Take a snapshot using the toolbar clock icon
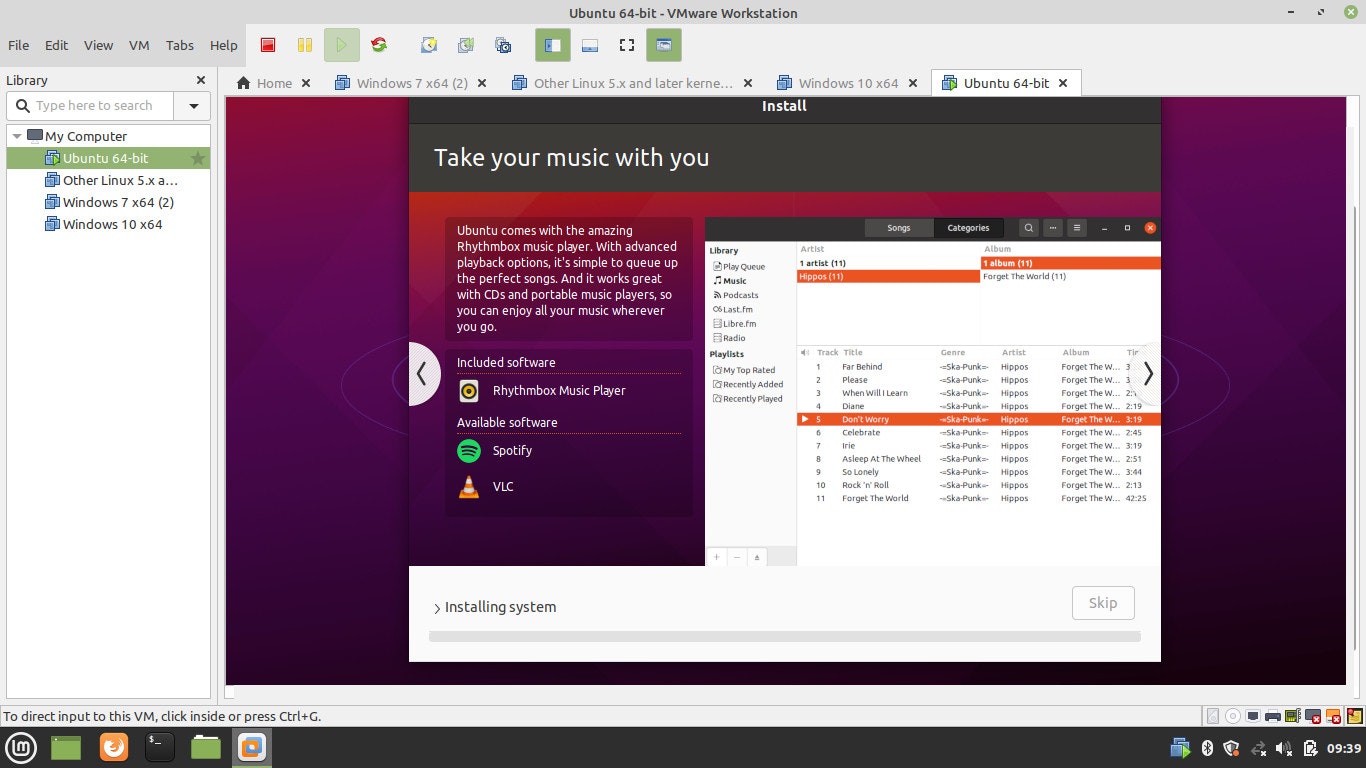 click(x=429, y=45)
